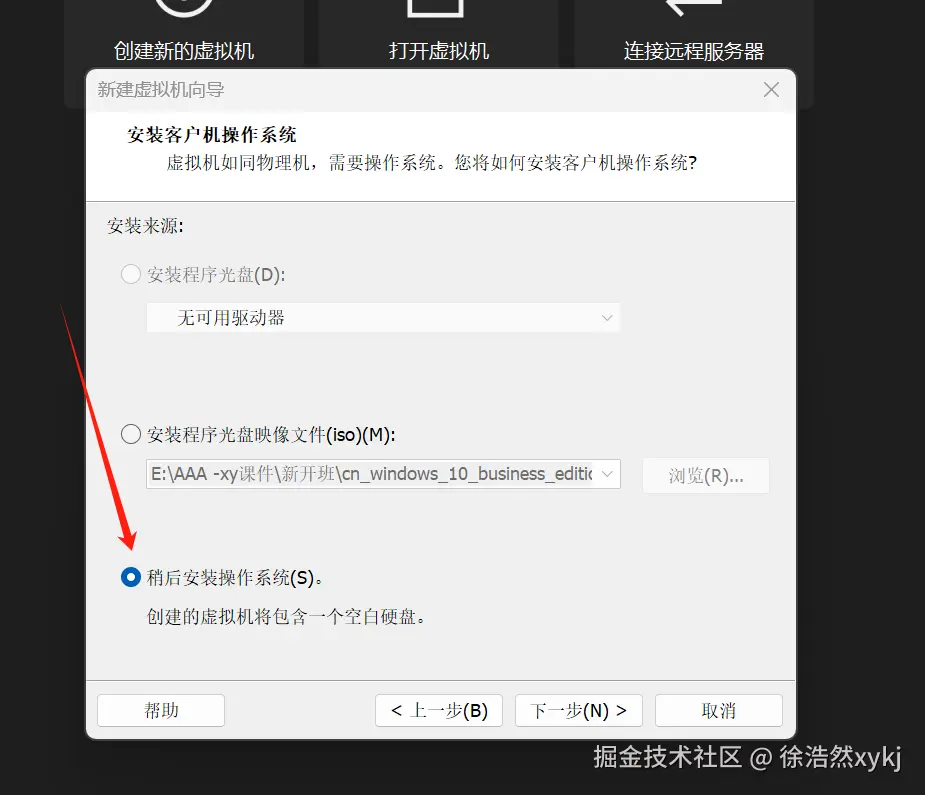The image size is (925, 795).
Task: Open the ISO path dropdown arrow
Action: coord(607,474)
